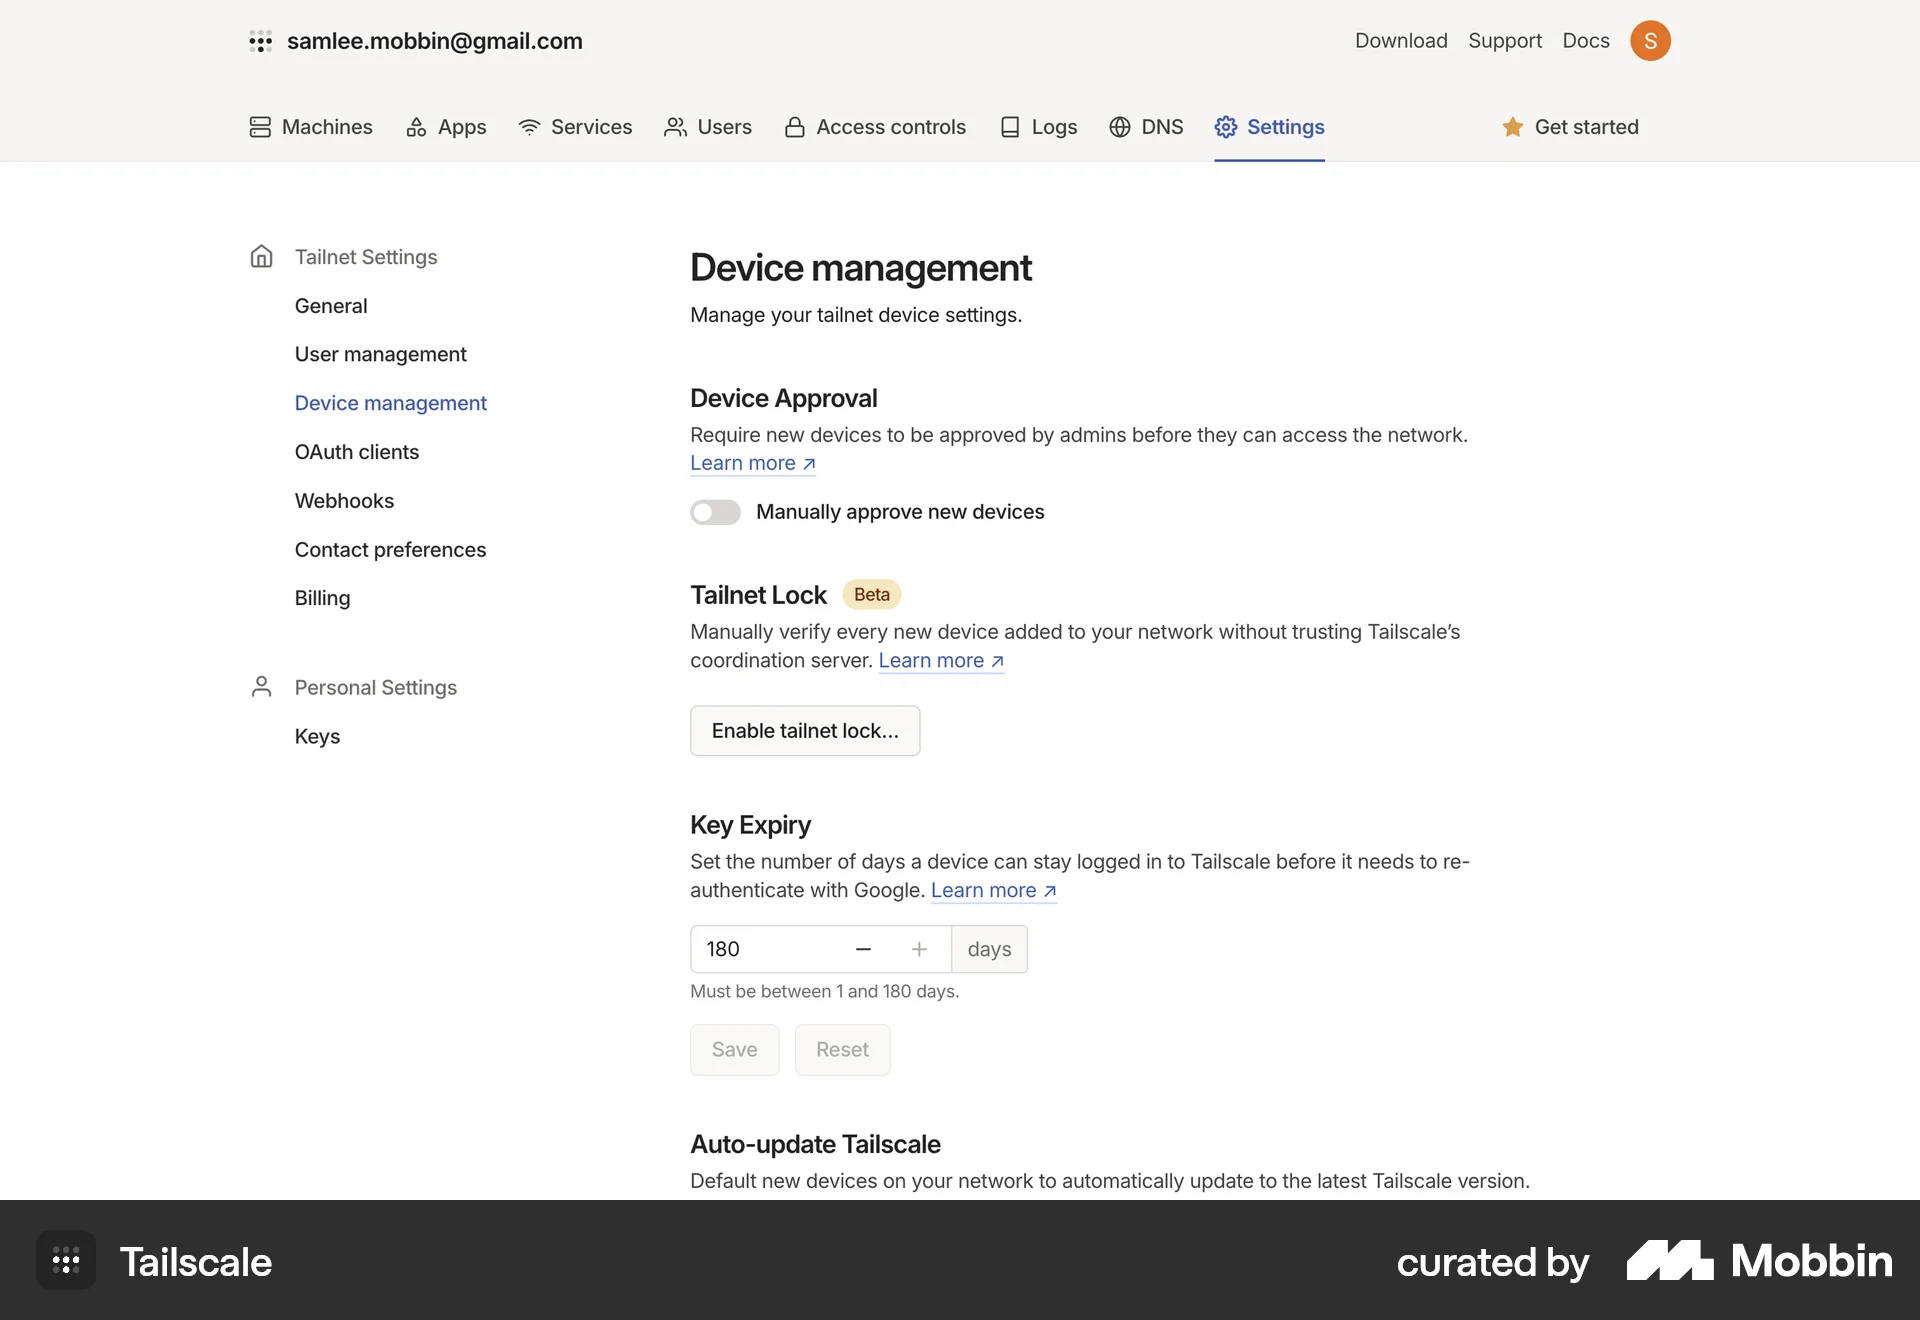Screen dimensions: 1920x1320
Task: Switch to User management settings
Action: coord(381,354)
